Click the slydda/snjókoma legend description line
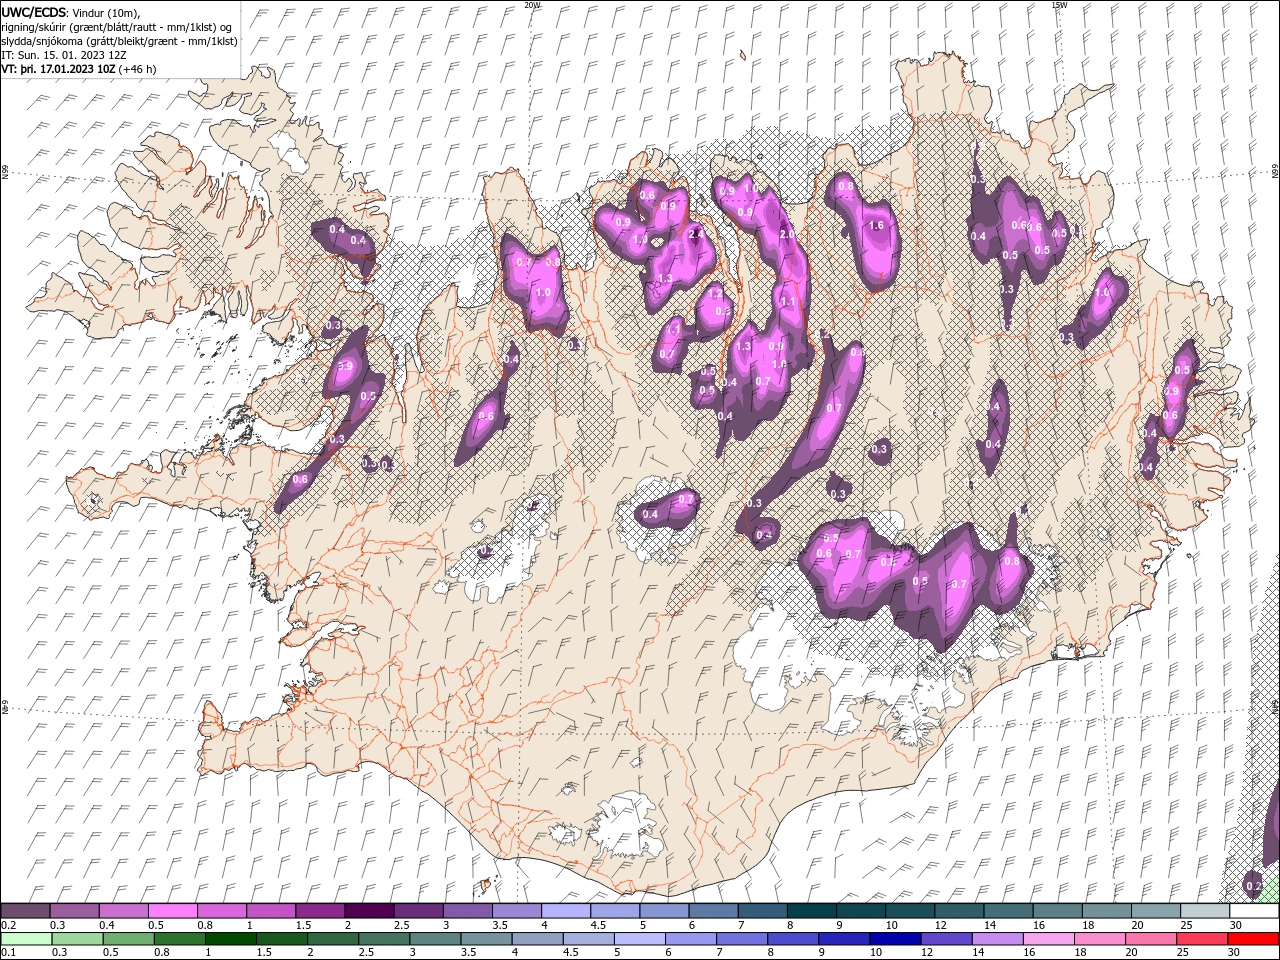 point(119,41)
